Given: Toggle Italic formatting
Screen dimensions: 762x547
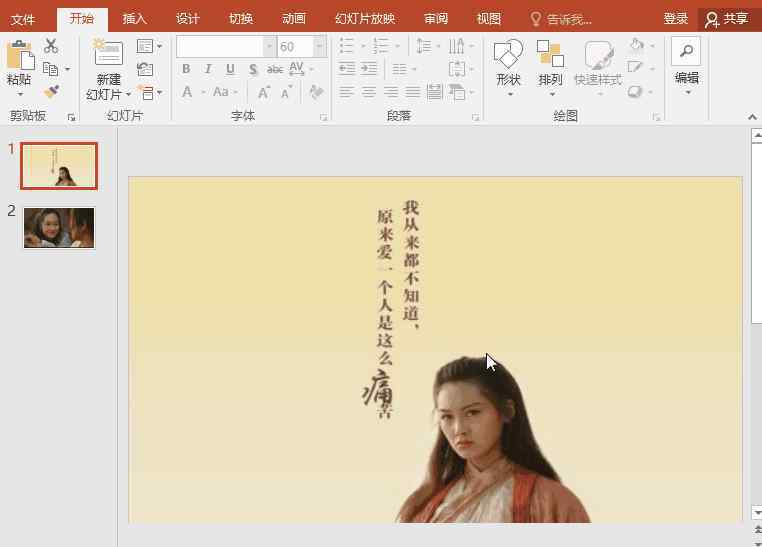Looking at the screenshot, I should point(208,69).
